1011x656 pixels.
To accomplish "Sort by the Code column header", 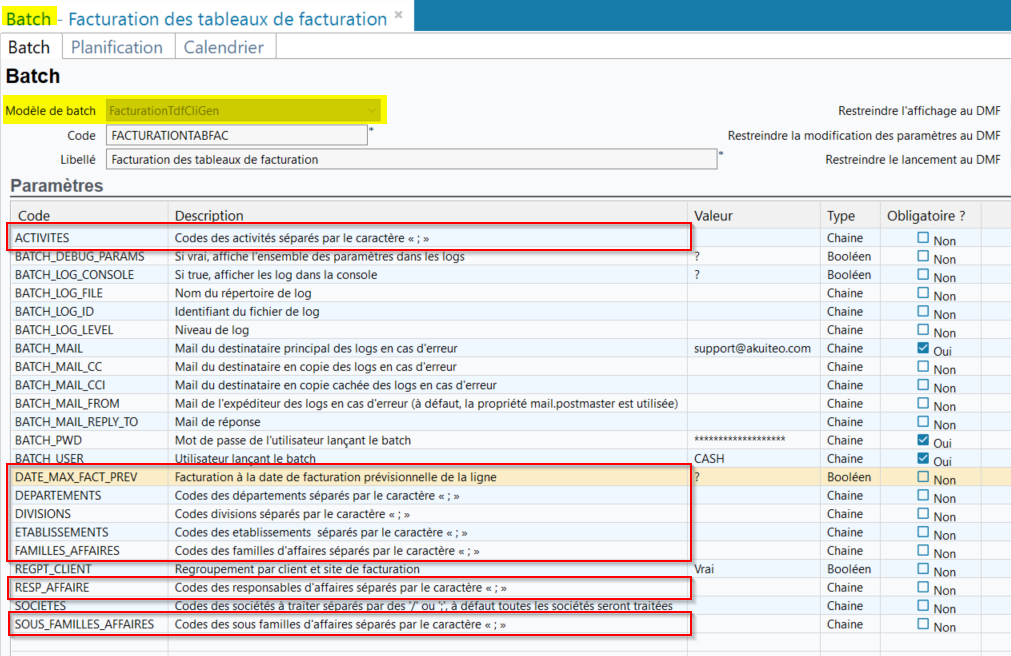I will coord(89,215).
